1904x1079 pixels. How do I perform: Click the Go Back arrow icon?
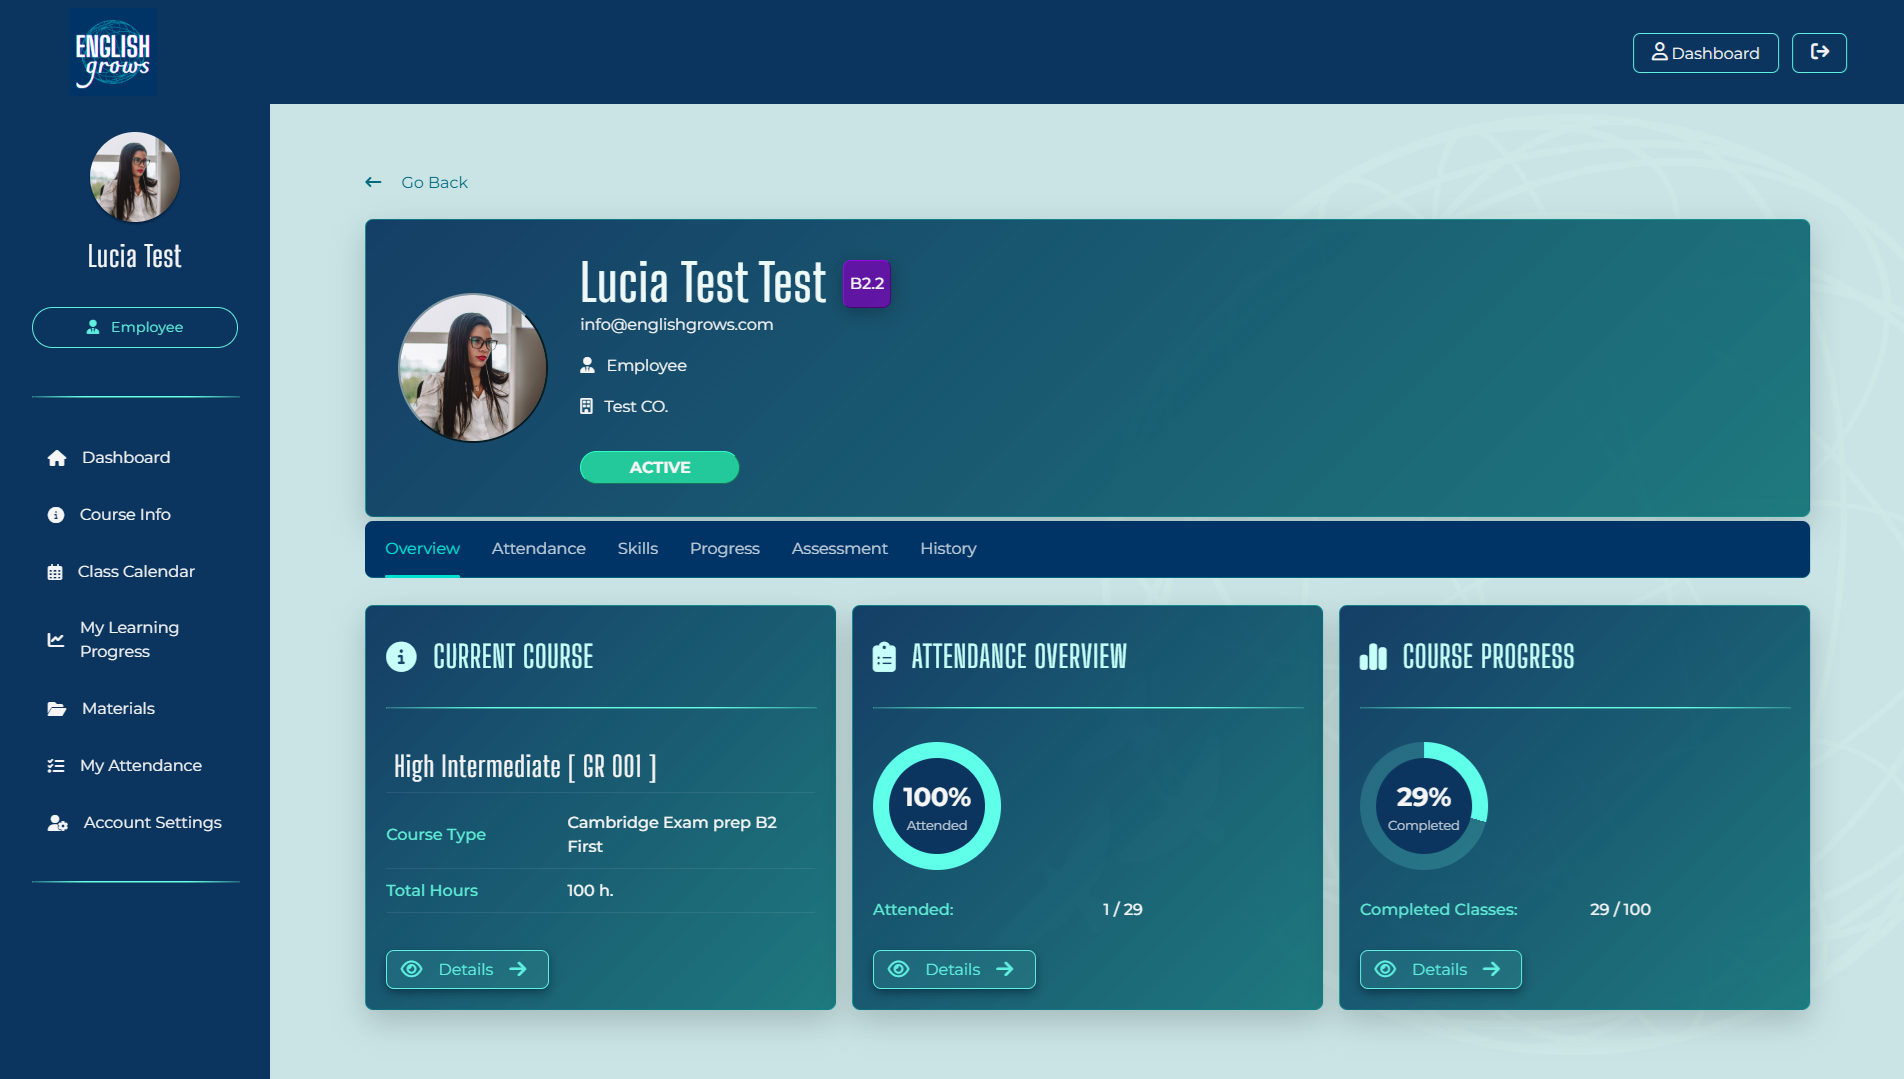pos(373,182)
